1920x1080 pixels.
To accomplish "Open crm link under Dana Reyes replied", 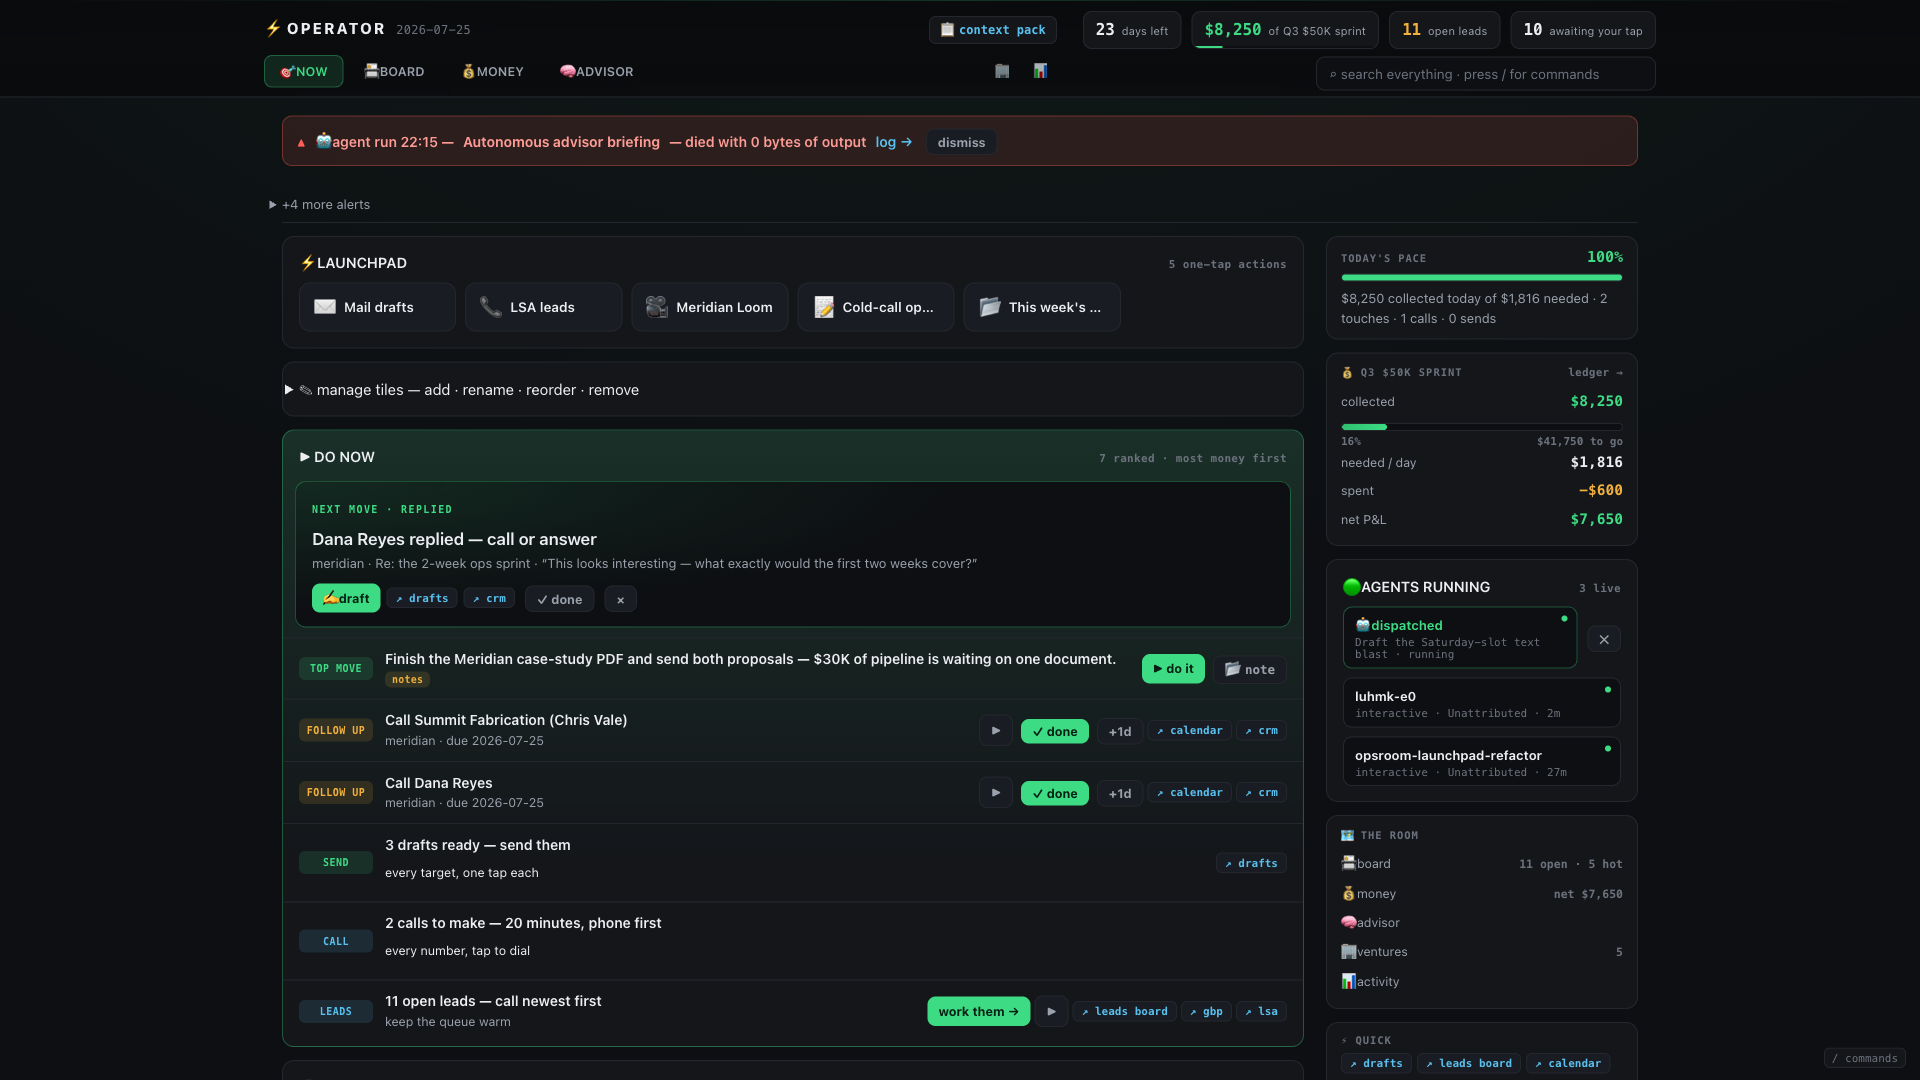I will [x=489, y=598].
